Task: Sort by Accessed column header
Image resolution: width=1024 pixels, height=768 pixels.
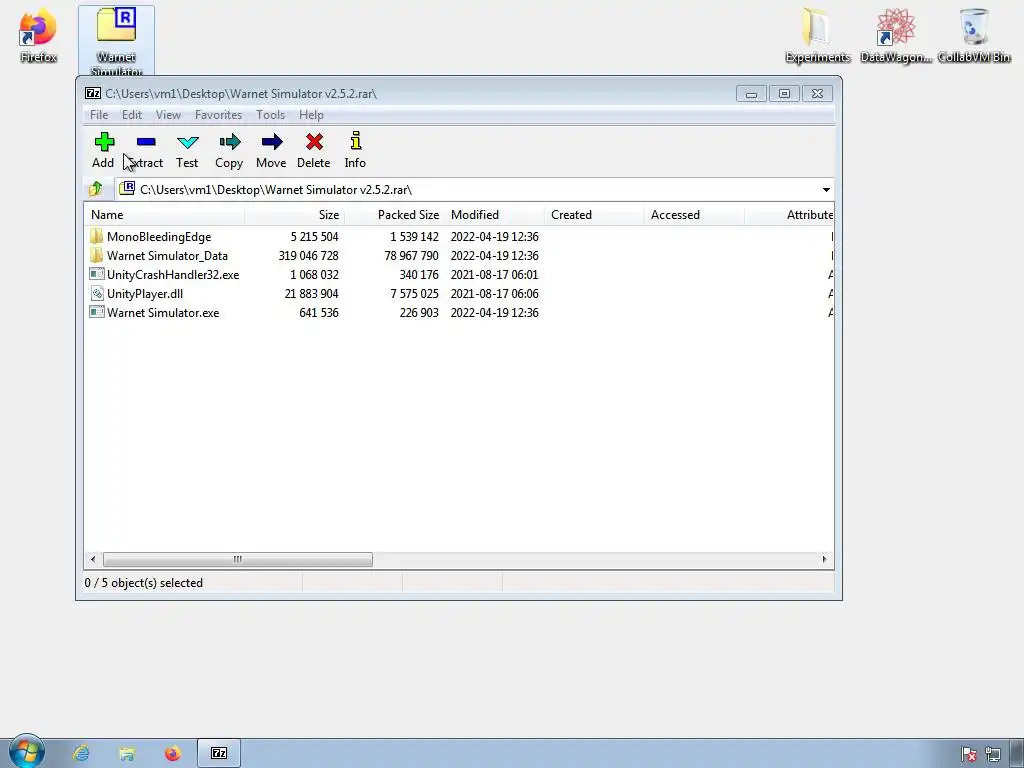Action: click(x=694, y=215)
